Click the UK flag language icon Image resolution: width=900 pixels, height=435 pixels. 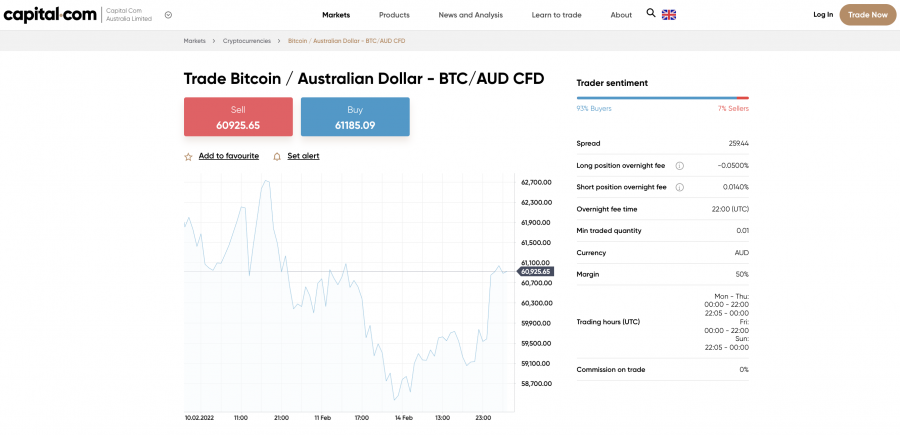tap(669, 15)
